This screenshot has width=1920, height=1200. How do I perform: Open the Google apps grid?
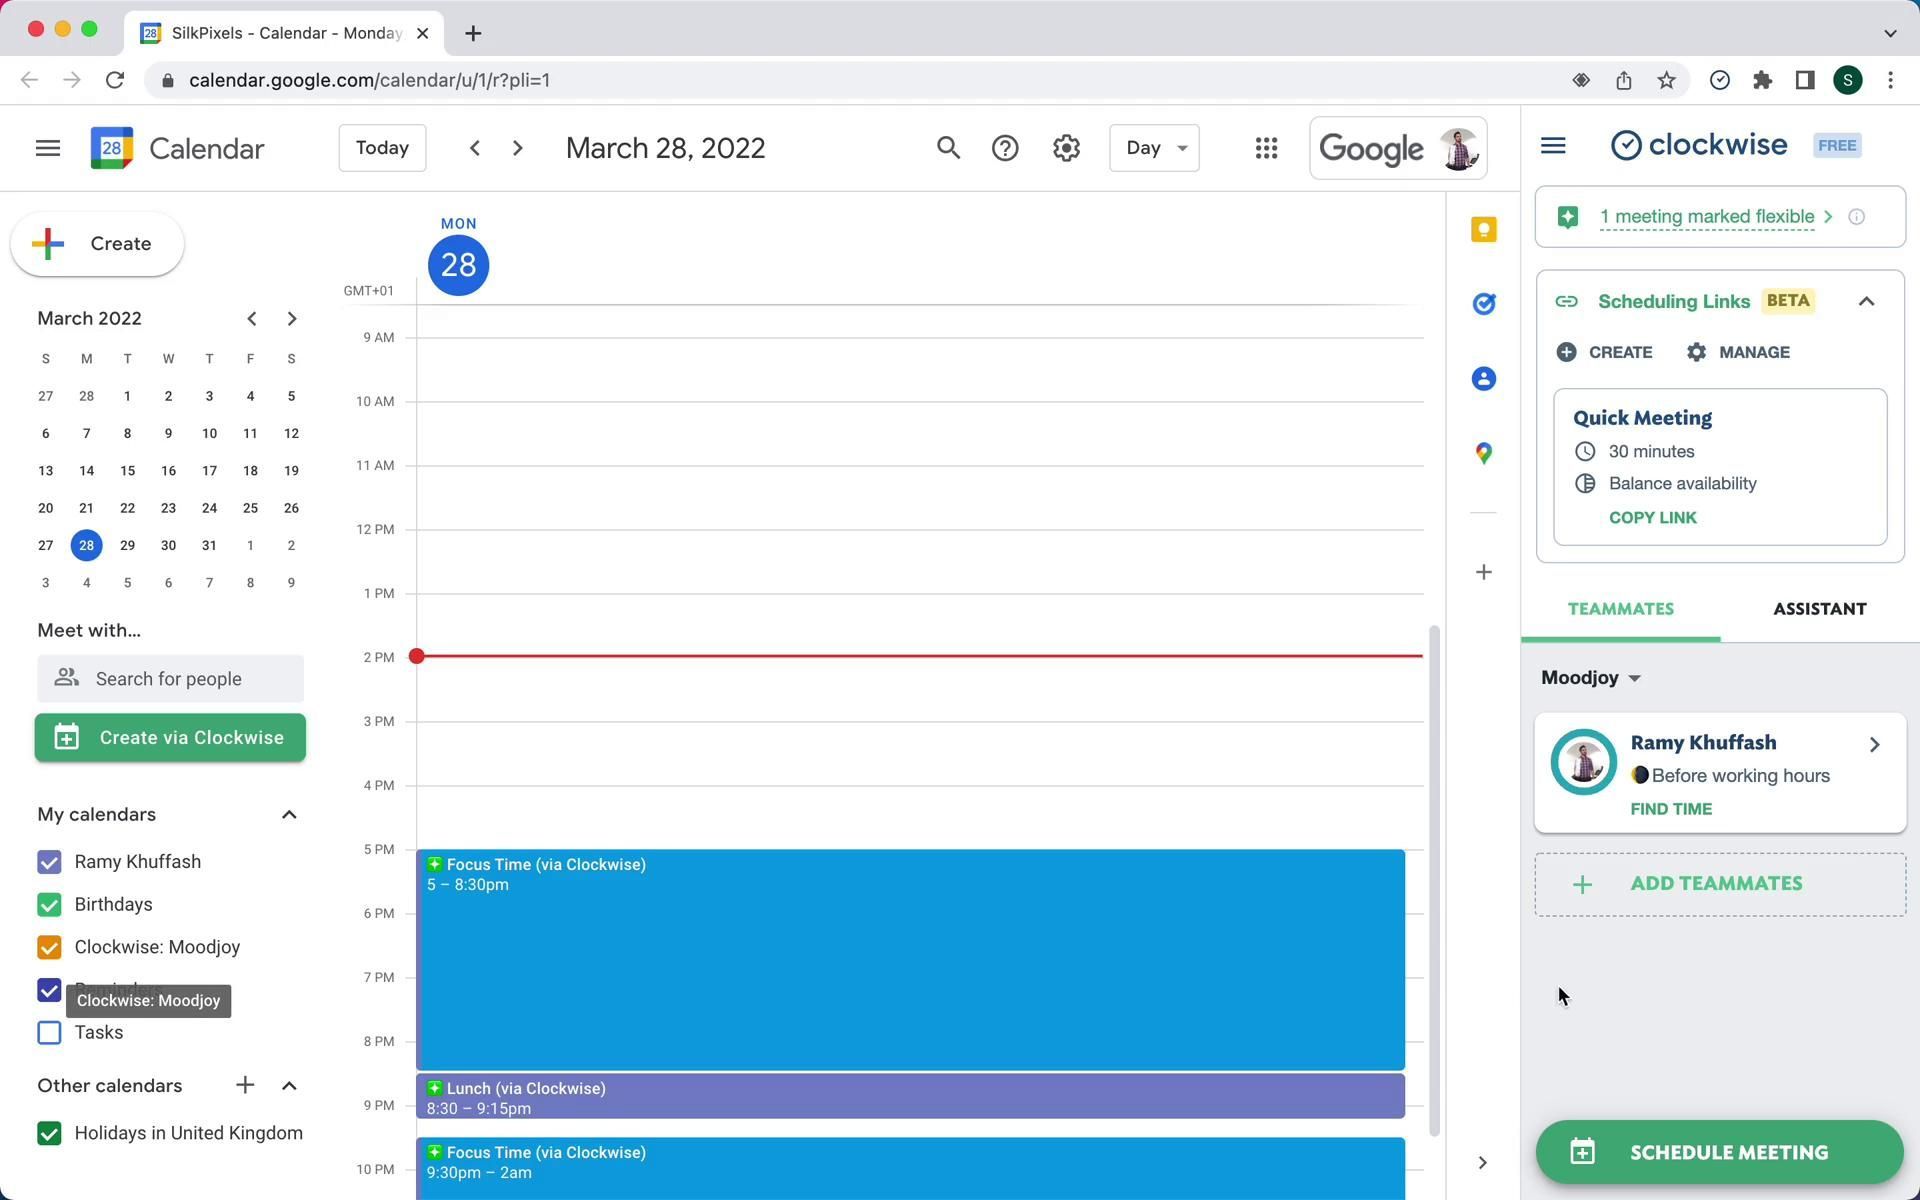(x=1266, y=148)
